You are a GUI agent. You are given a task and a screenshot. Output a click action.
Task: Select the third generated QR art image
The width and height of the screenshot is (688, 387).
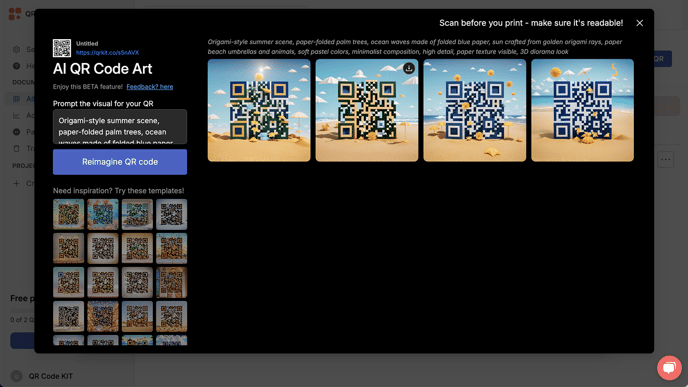tap(475, 110)
